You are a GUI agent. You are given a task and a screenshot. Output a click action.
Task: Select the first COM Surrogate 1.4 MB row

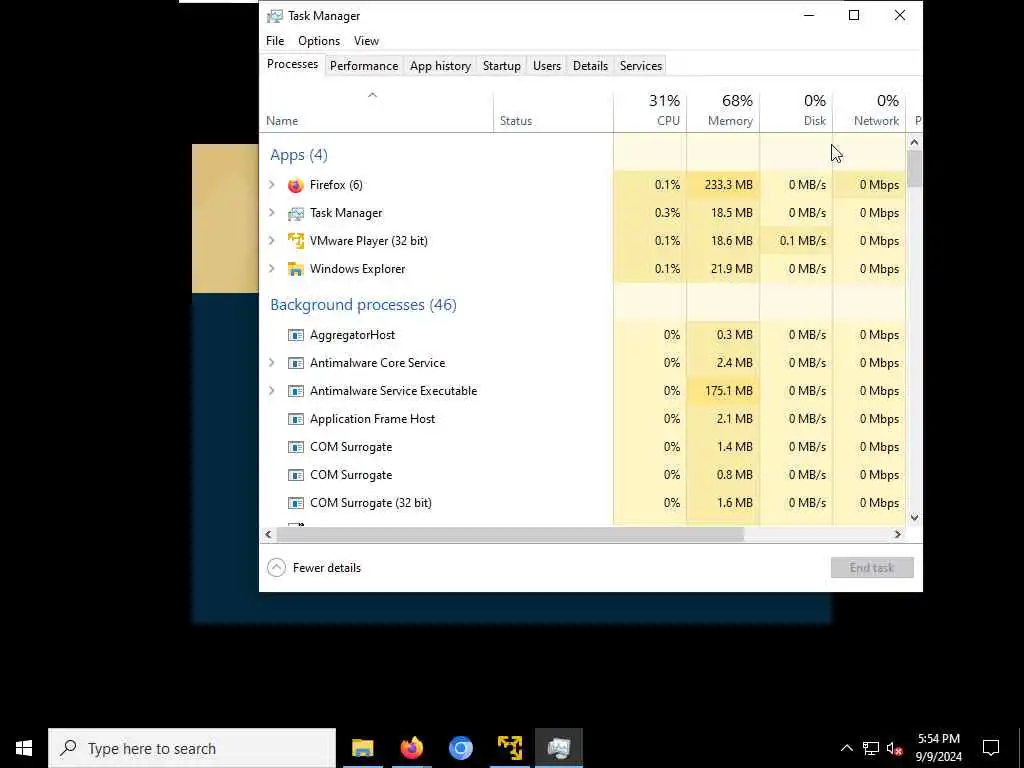tap(583, 447)
